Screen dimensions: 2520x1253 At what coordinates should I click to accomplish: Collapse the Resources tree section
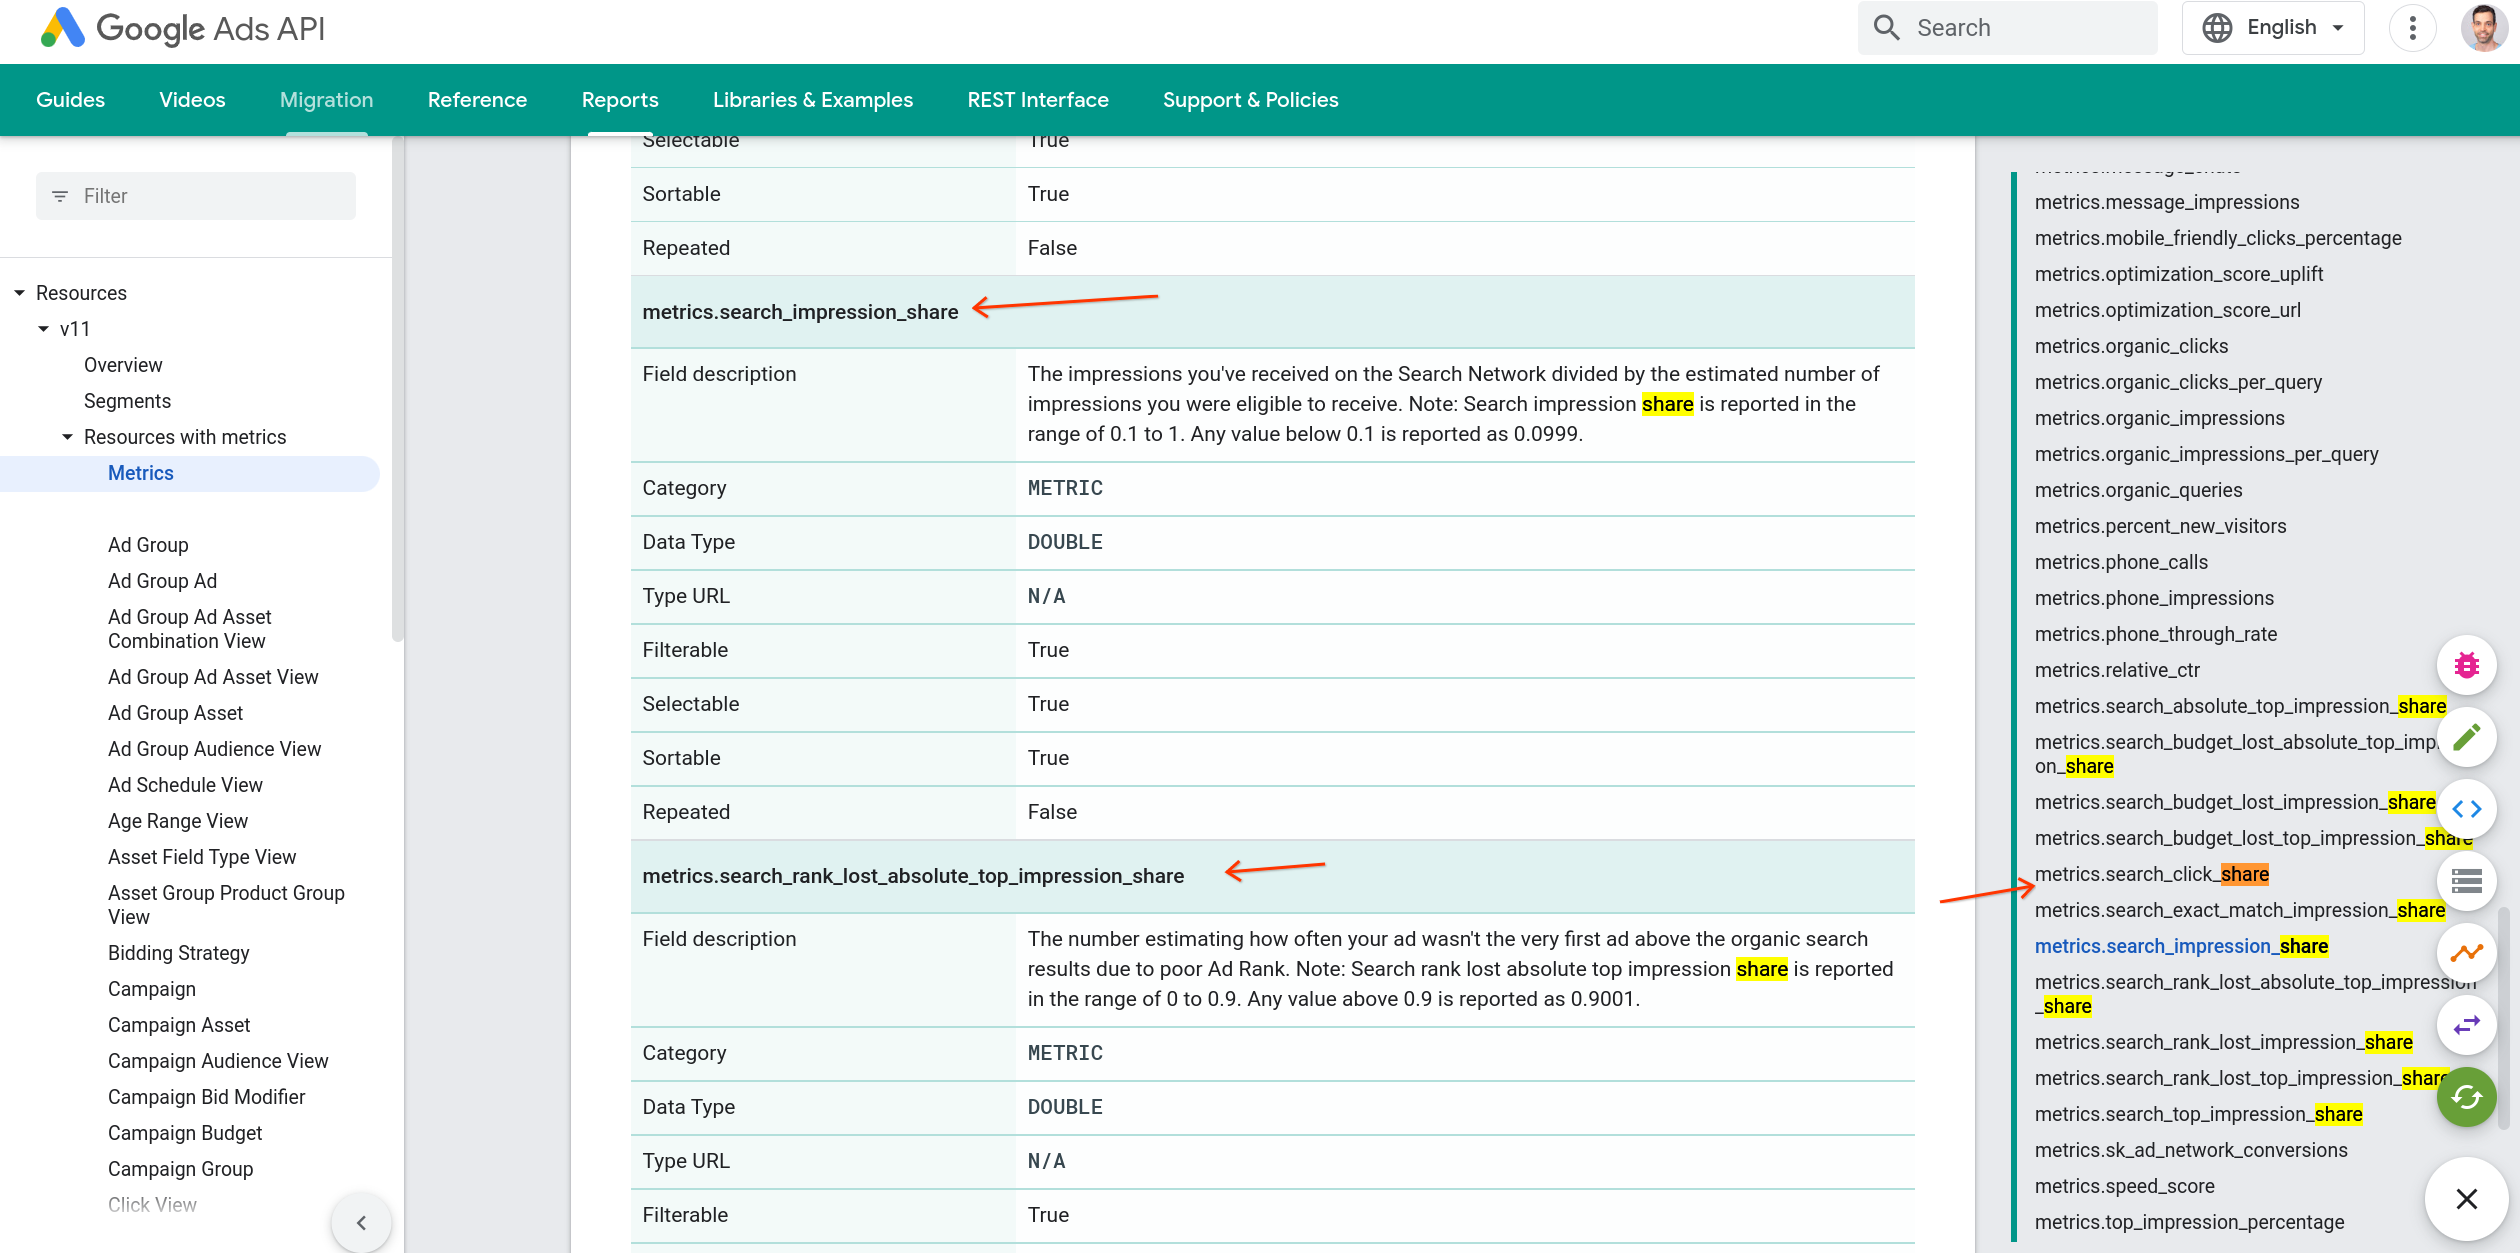click(19, 293)
